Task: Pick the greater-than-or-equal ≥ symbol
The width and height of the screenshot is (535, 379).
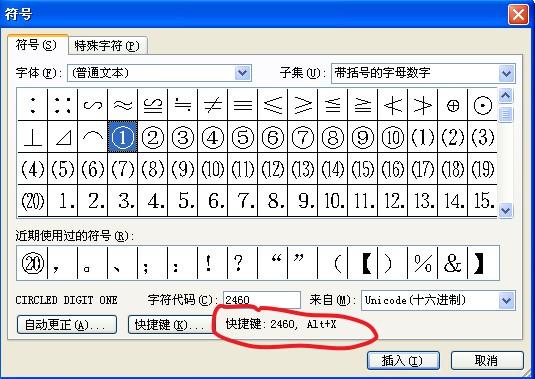Action: point(303,105)
